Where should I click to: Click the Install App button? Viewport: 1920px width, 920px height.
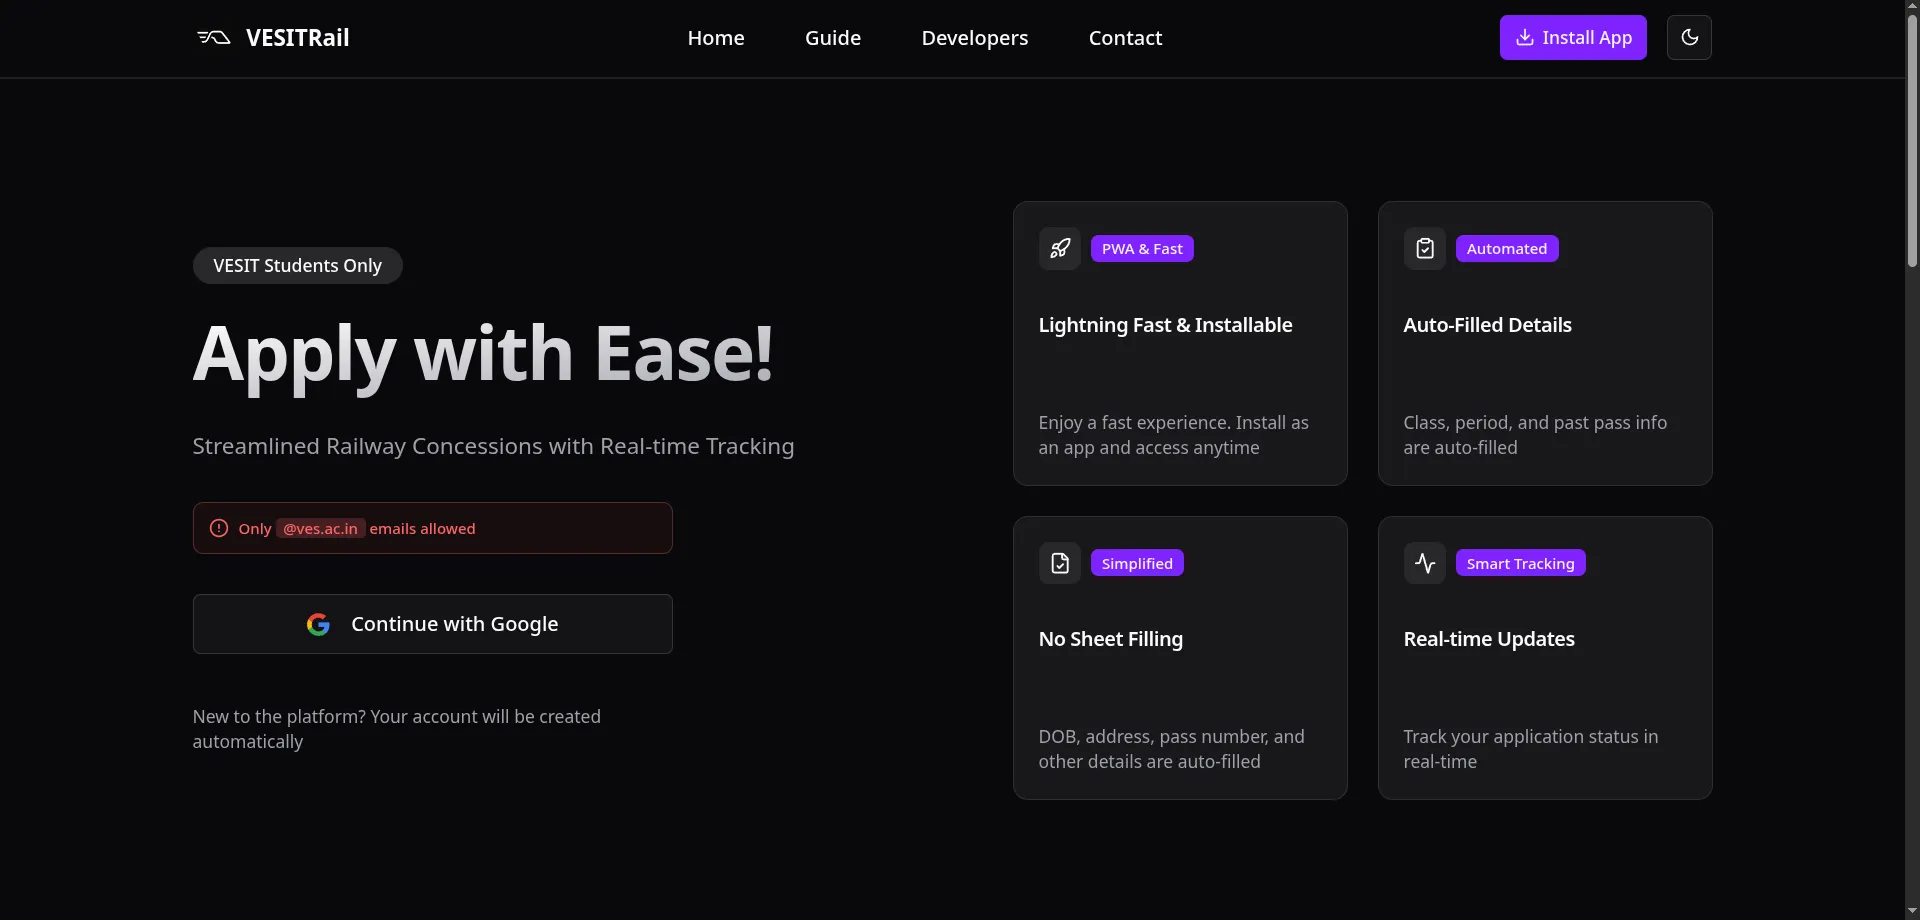(x=1573, y=37)
